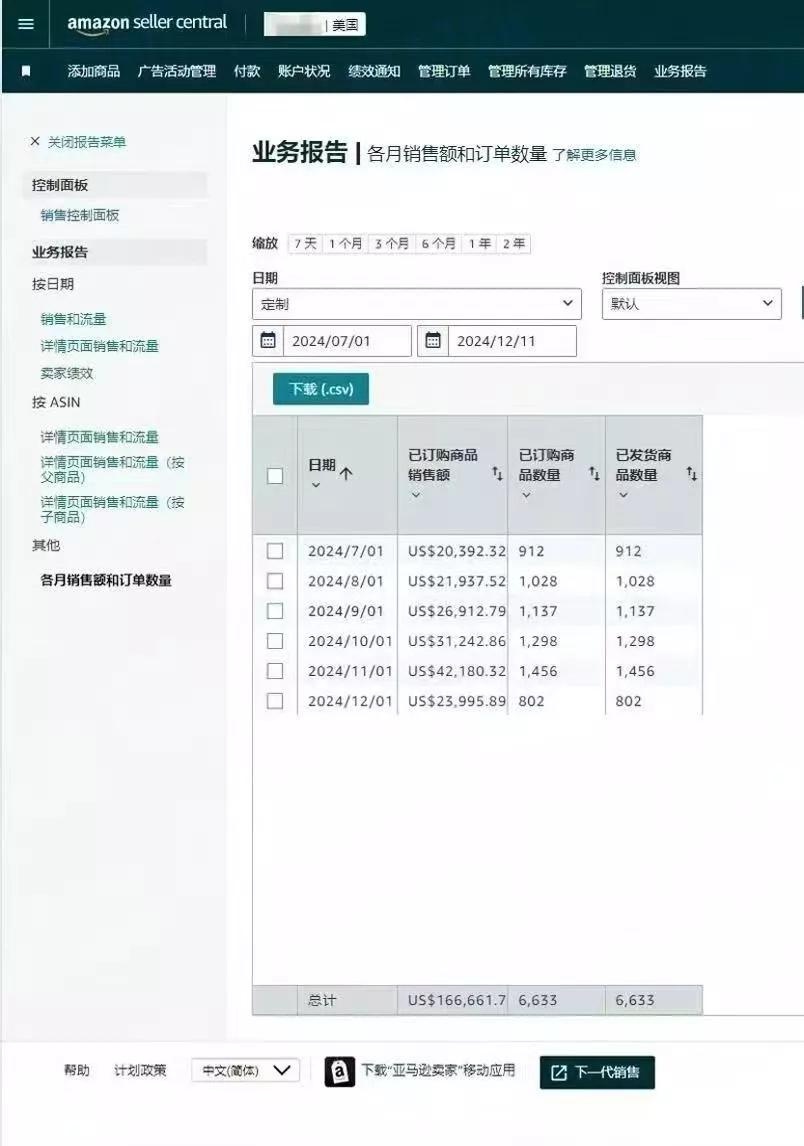Open 付款 in the navigation bar
Image resolution: width=804 pixels, height=1146 pixels.
(247, 71)
